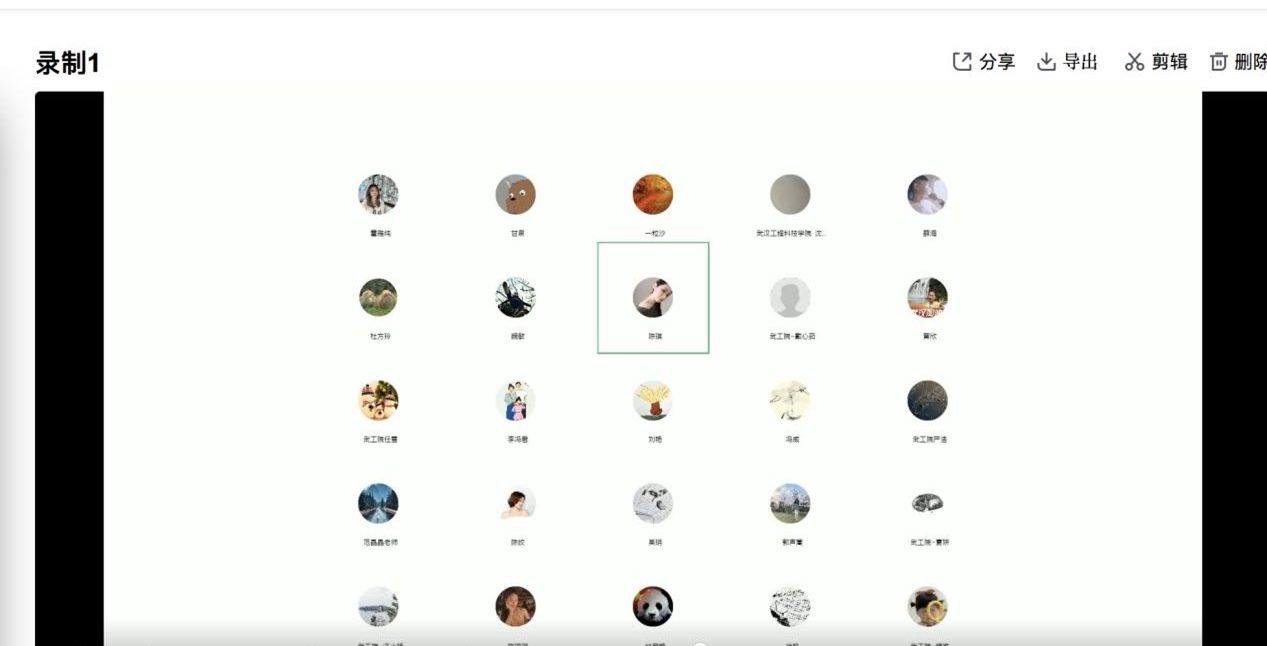Export the recording with 导出
The image size is (1267, 646).
click(x=1067, y=62)
